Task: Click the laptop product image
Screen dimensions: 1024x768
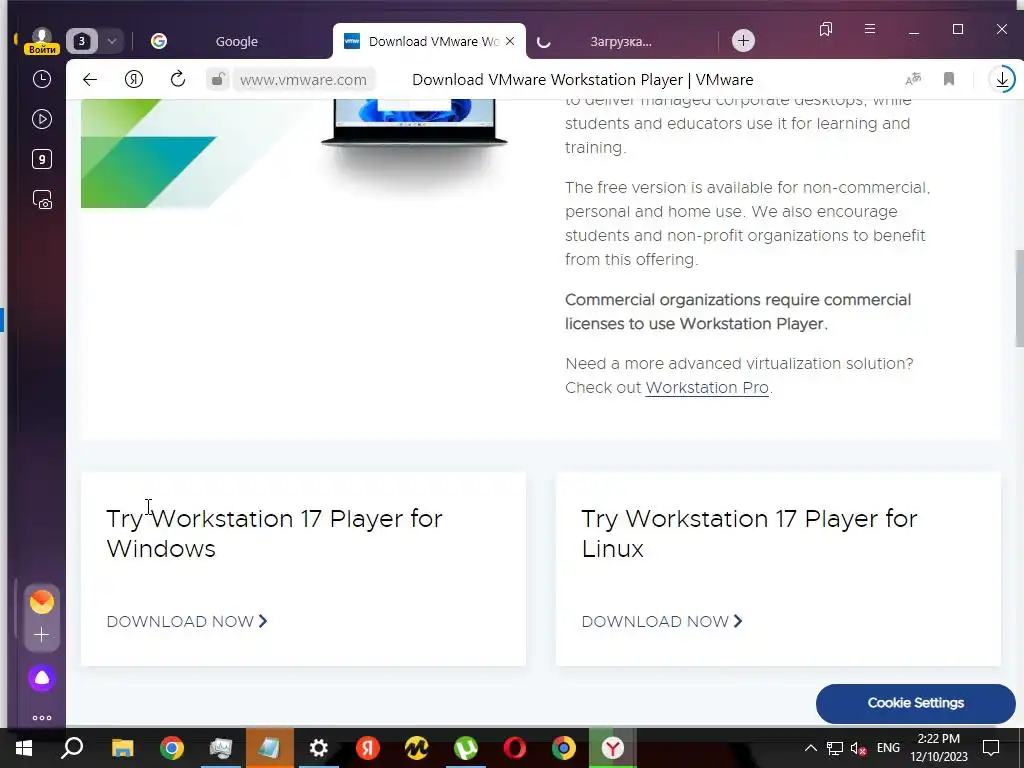Action: tap(414, 122)
